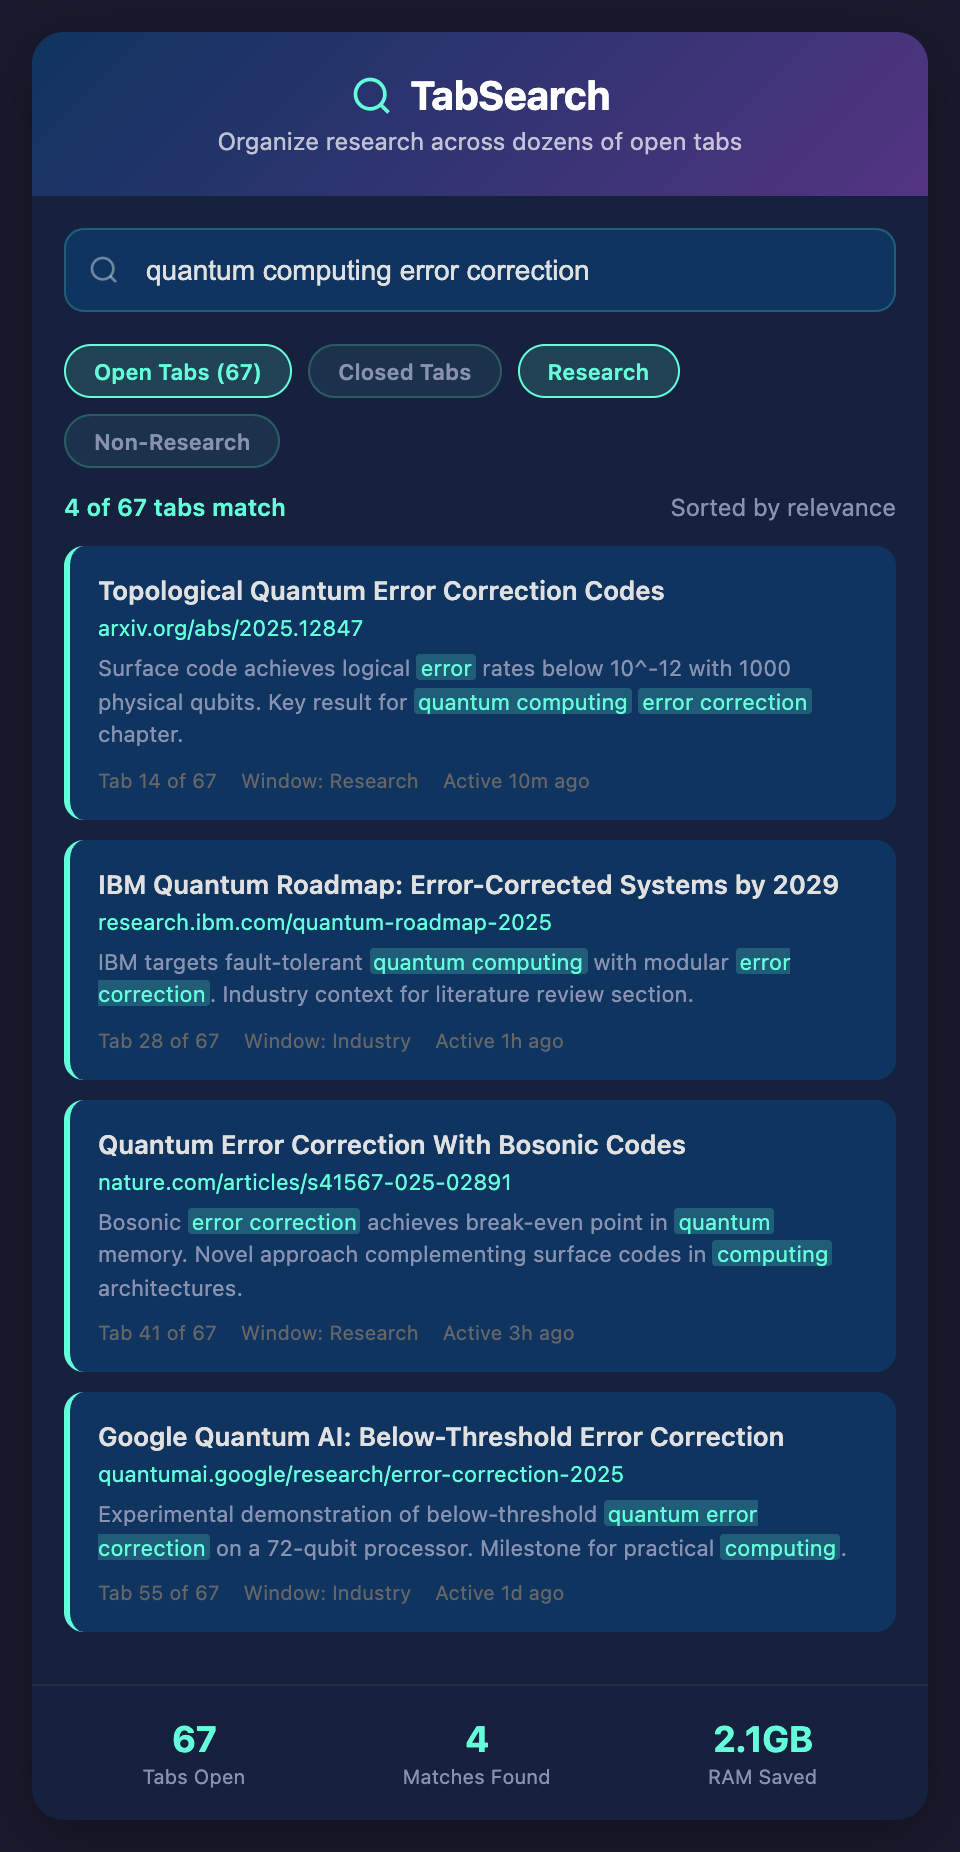The image size is (960, 1852).
Task: Toggle the Research filter chip
Action: coord(598,372)
